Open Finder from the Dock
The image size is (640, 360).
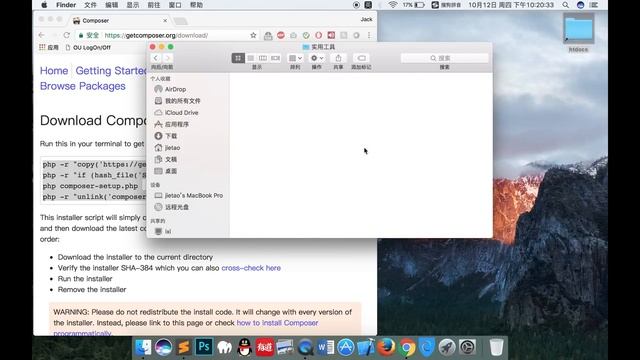coord(143,347)
